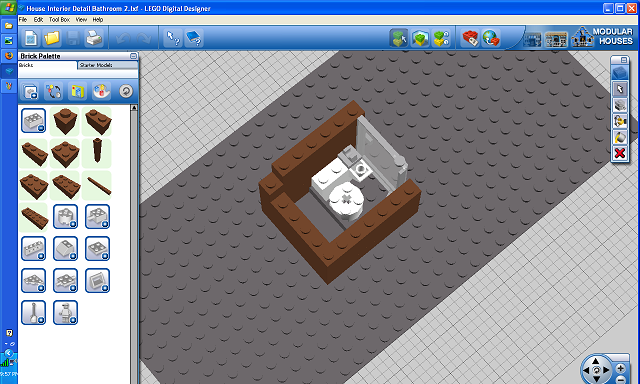Switch to Build mode with the green brick and cursor
This screenshot has height=384, width=640.
(x=399, y=38)
